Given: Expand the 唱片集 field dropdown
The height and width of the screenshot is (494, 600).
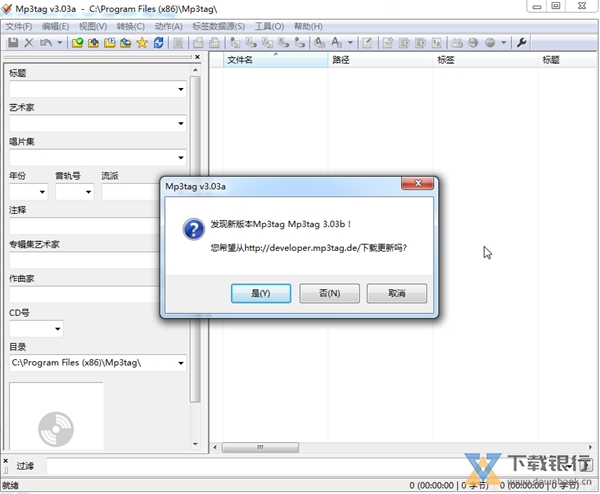Looking at the screenshot, I should (x=181, y=158).
